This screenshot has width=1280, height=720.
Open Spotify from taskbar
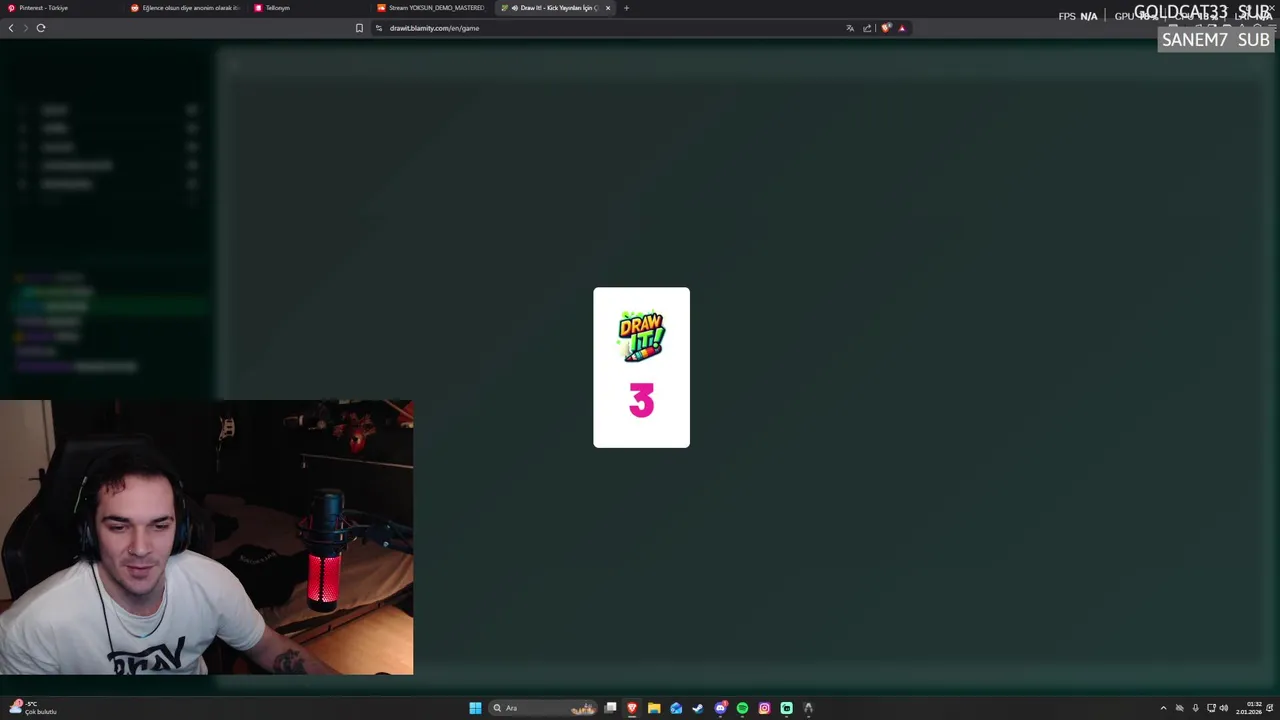coord(742,708)
